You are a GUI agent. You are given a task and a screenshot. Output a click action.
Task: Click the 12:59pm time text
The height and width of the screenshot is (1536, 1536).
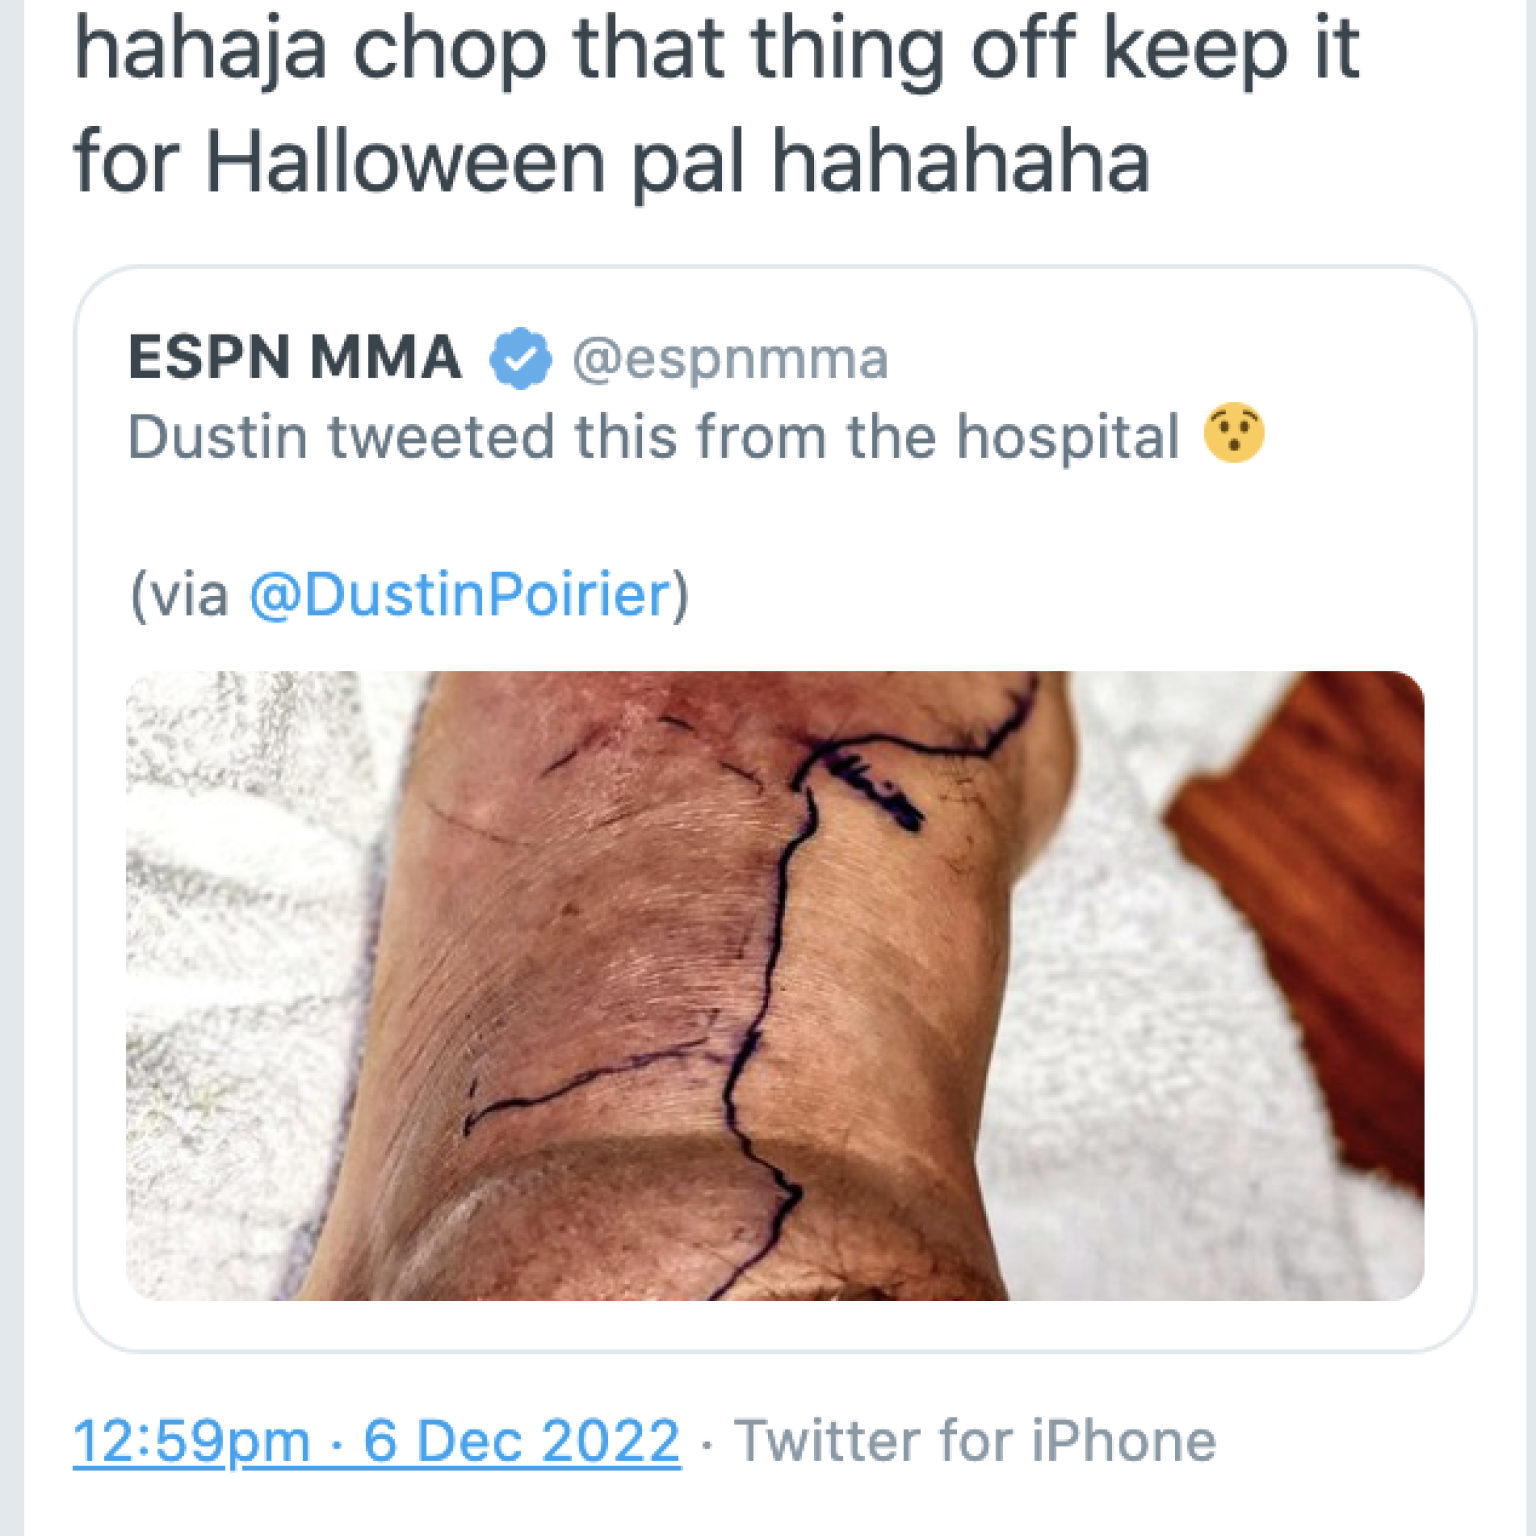click(x=191, y=1441)
